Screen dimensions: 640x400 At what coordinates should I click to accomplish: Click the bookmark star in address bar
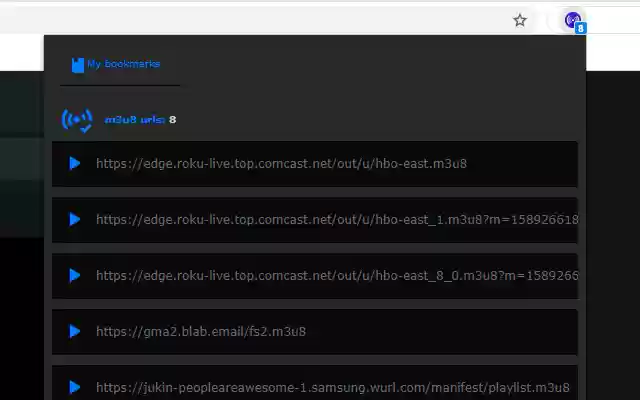click(x=520, y=20)
